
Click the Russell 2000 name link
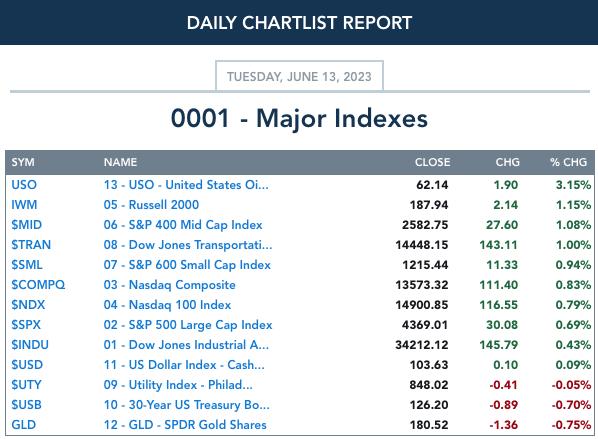click(x=151, y=205)
